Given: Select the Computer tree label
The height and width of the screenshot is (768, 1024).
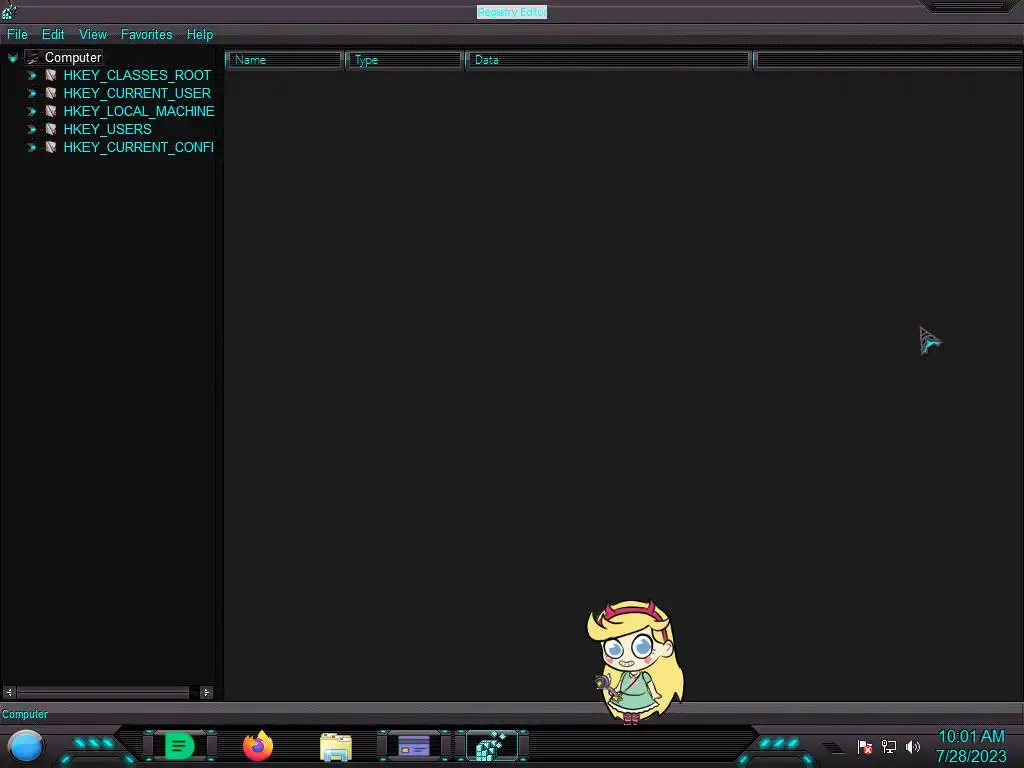Looking at the screenshot, I should (x=73, y=57).
